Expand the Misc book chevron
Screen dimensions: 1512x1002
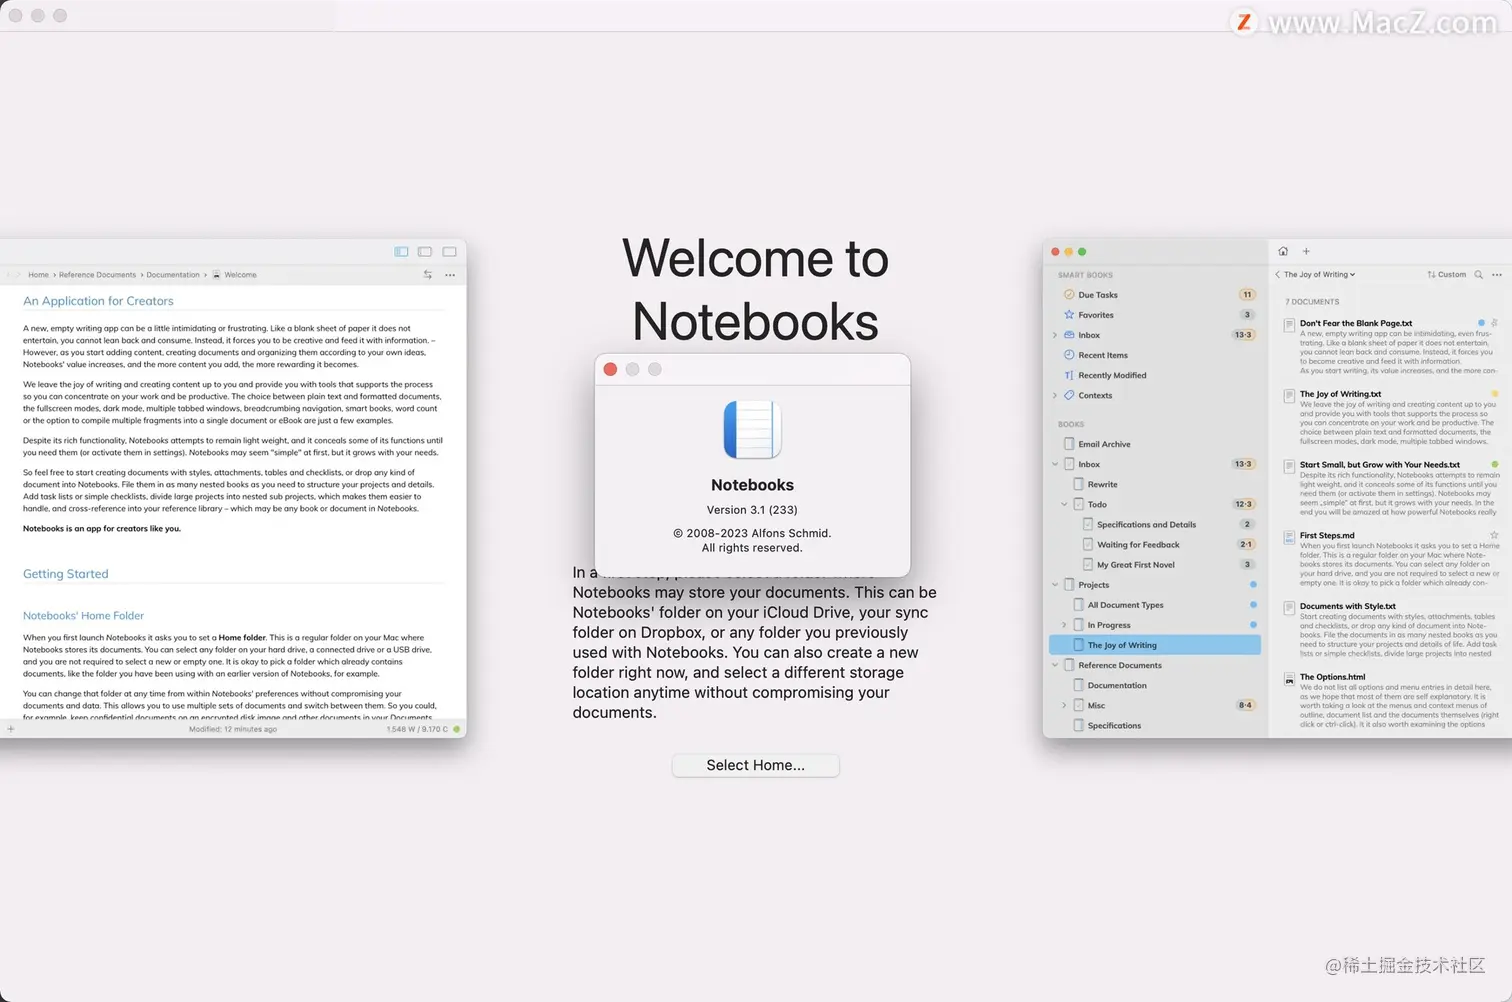pyautogui.click(x=1064, y=705)
